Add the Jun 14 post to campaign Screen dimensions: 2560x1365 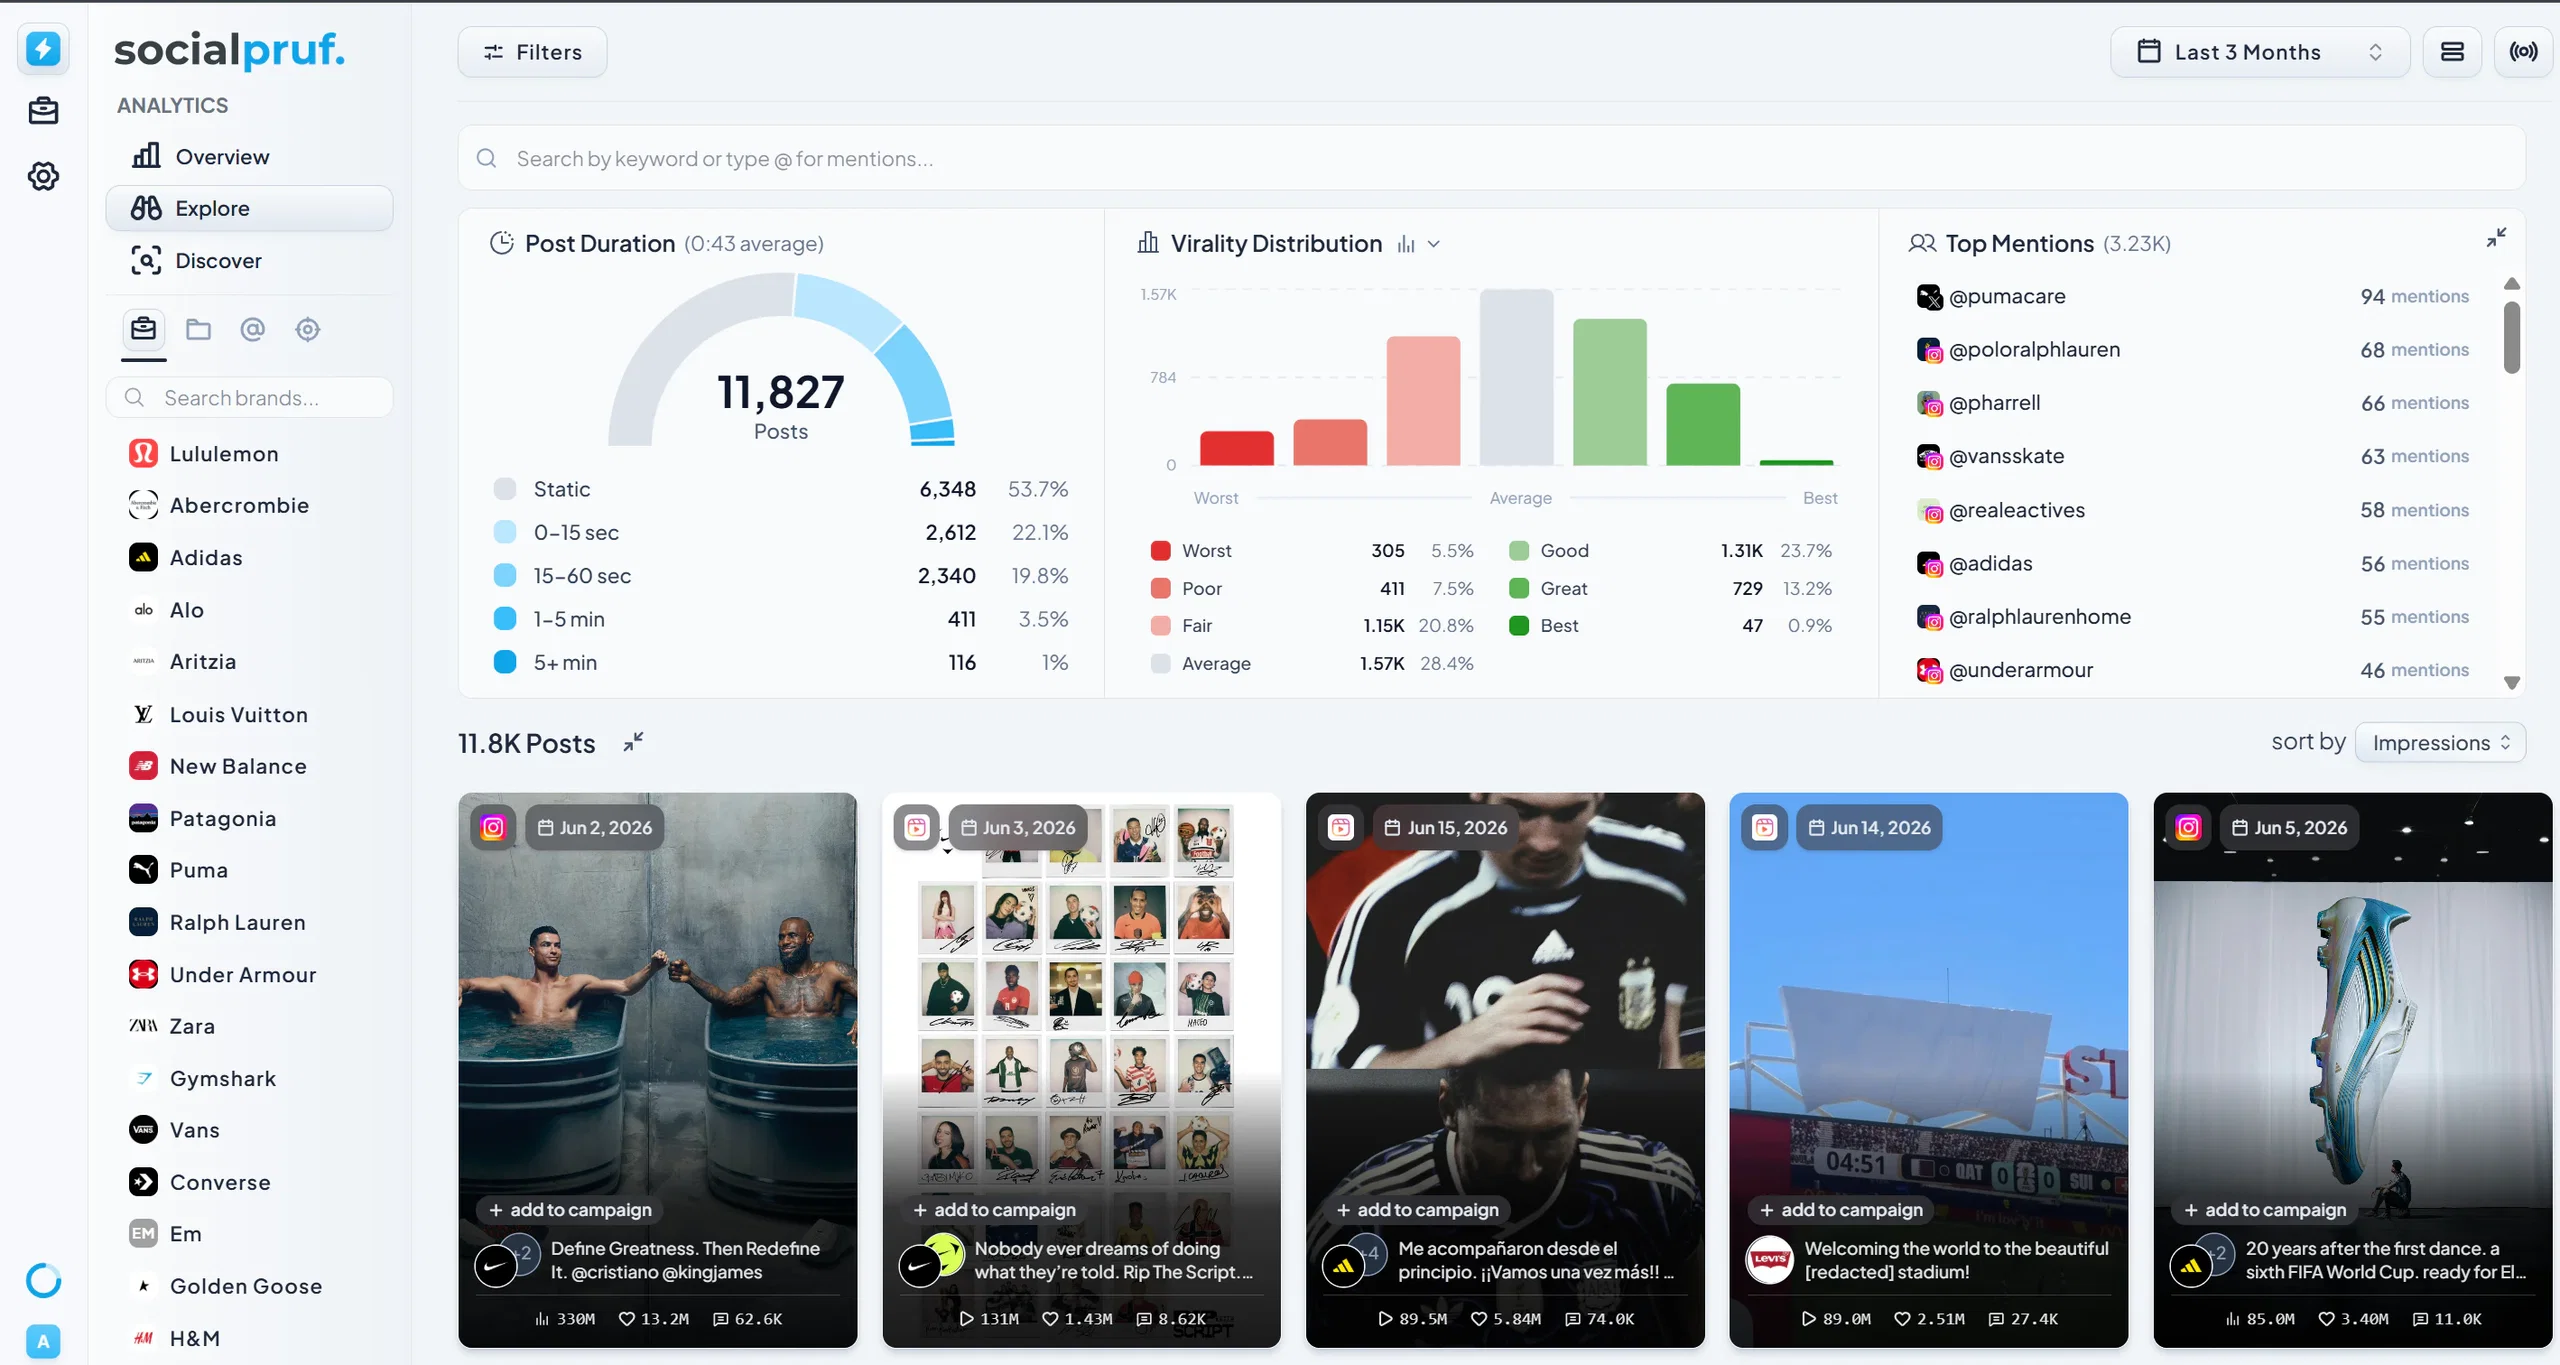(1840, 1209)
